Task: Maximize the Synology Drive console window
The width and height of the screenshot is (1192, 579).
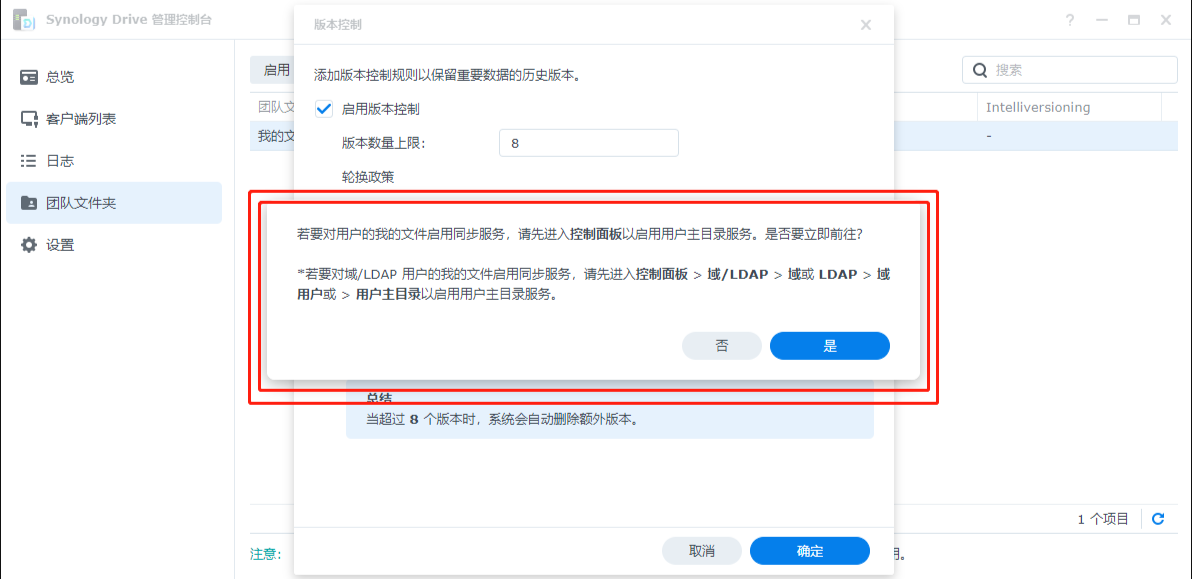Action: click(1134, 20)
